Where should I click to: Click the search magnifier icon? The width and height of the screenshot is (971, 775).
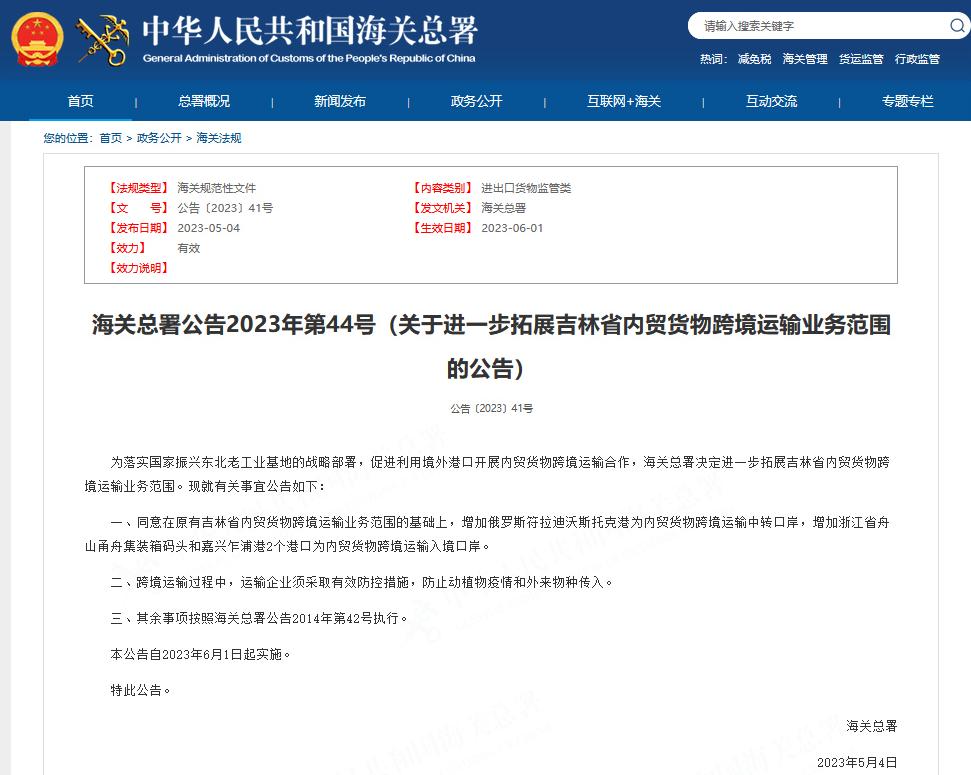coord(956,24)
